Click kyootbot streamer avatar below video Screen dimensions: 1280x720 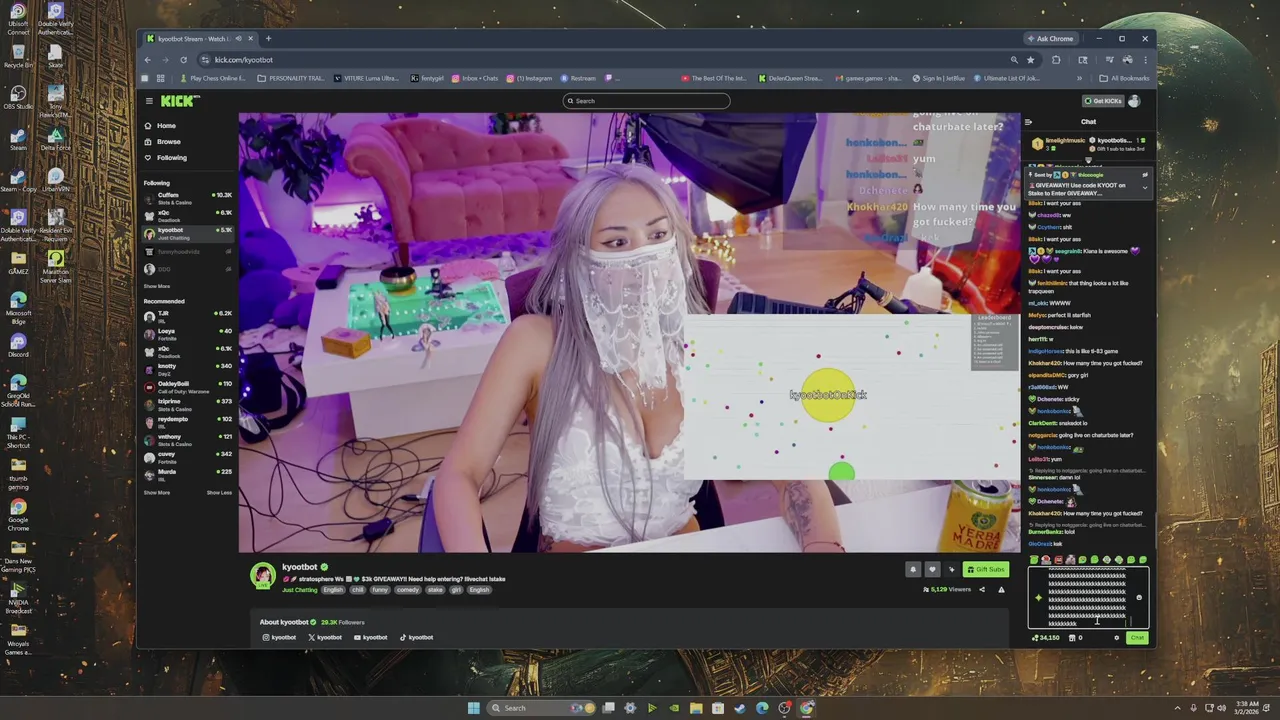(263, 576)
